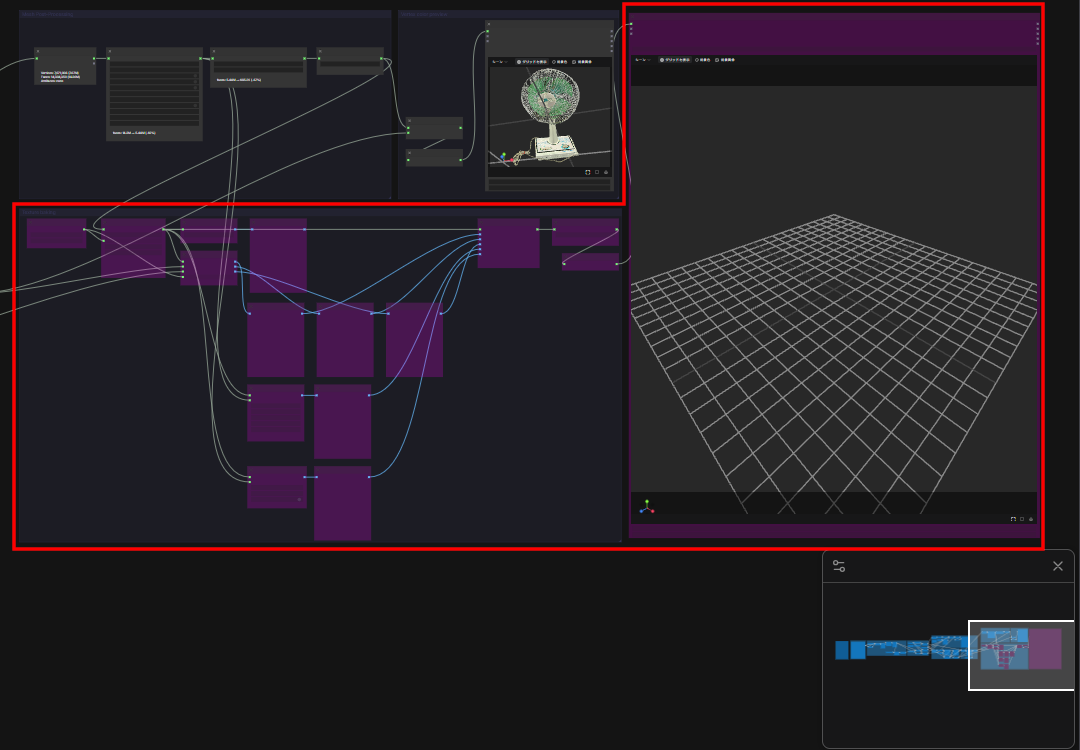Click the Vertices stats text in the first node

point(60,72)
